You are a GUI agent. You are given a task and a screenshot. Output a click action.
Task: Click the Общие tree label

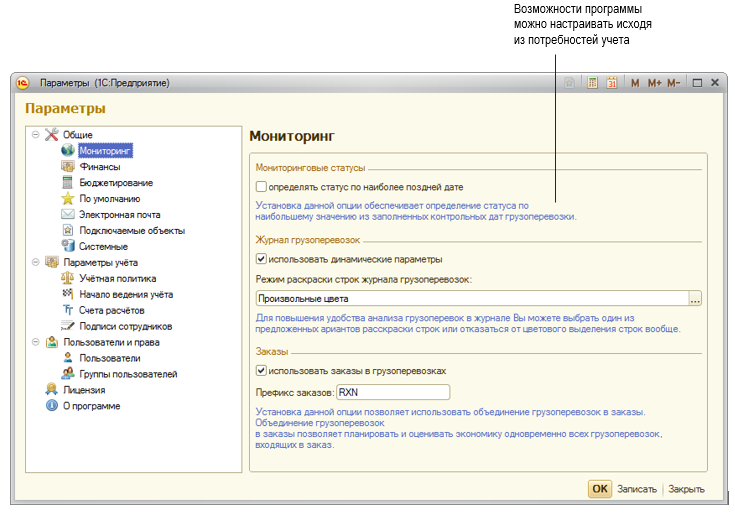tap(78, 135)
